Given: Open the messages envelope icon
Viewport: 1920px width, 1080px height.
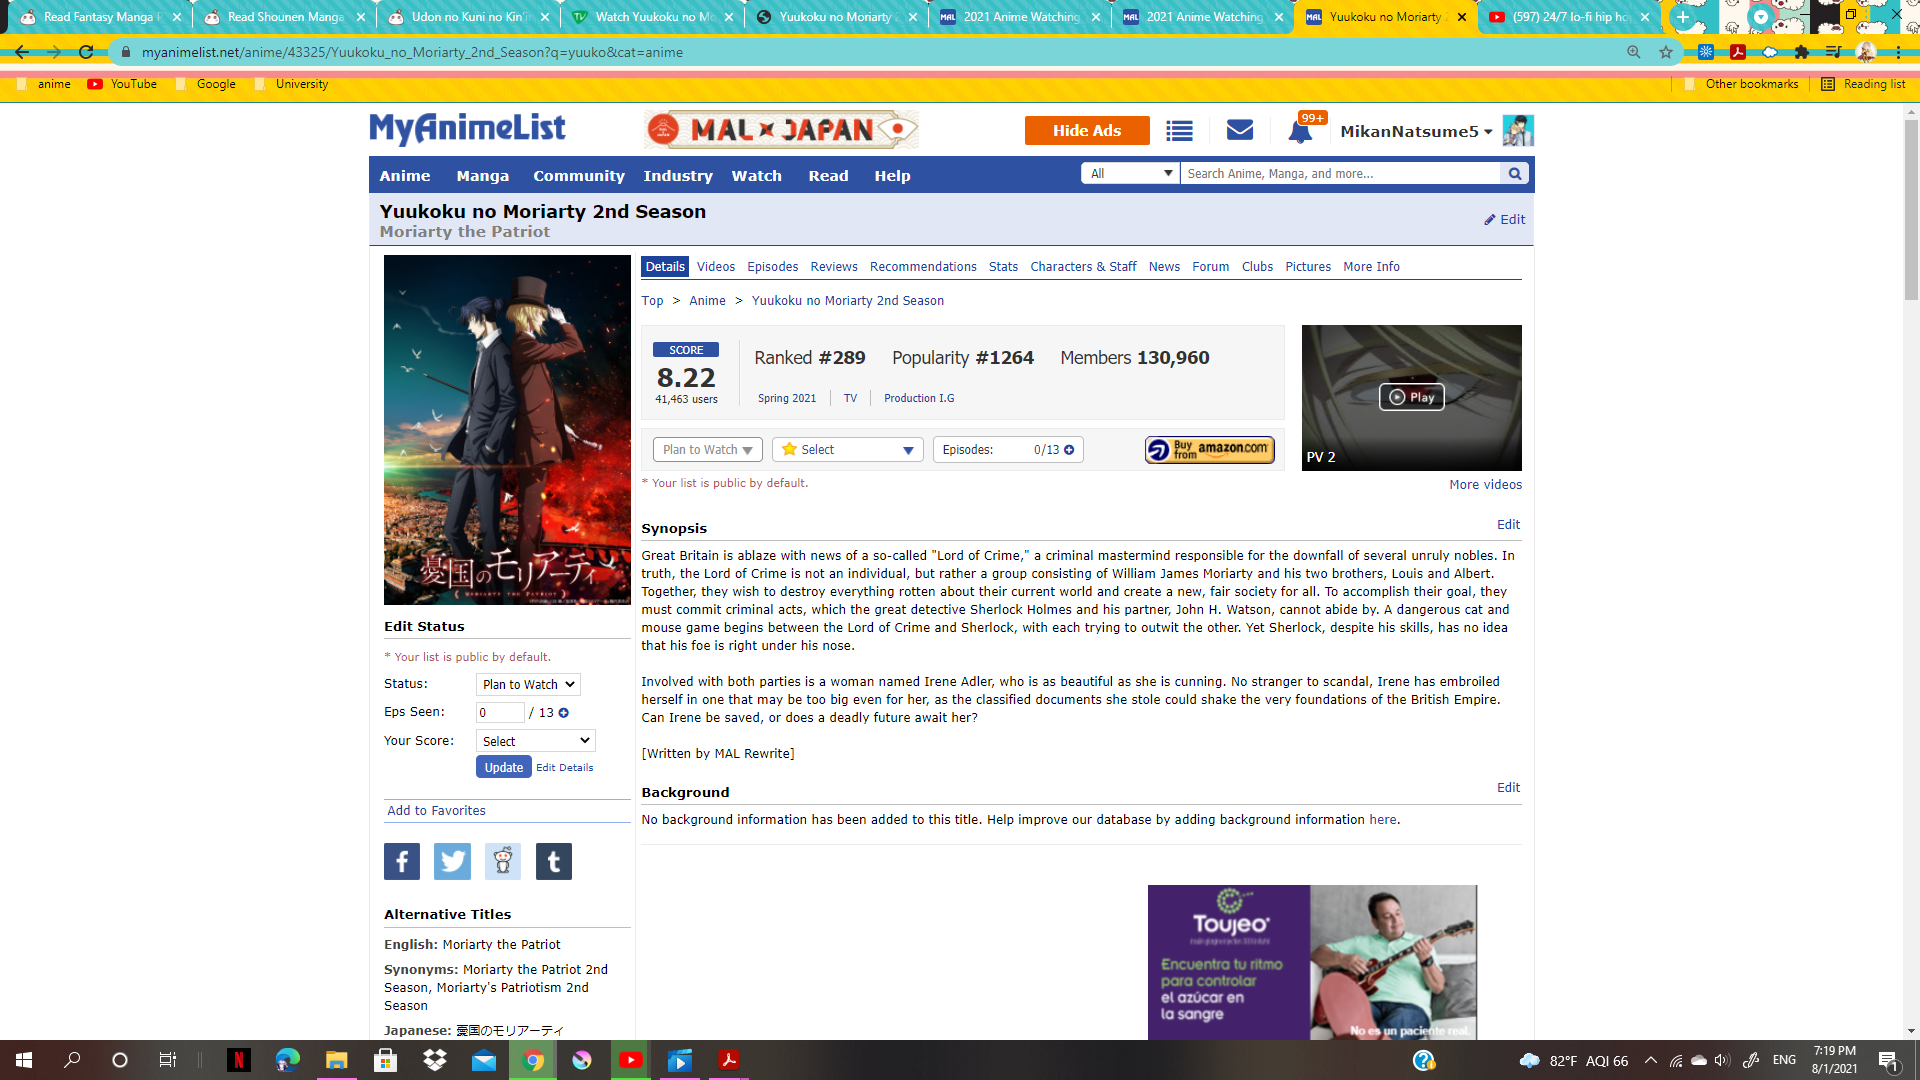Looking at the screenshot, I should (1239, 130).
